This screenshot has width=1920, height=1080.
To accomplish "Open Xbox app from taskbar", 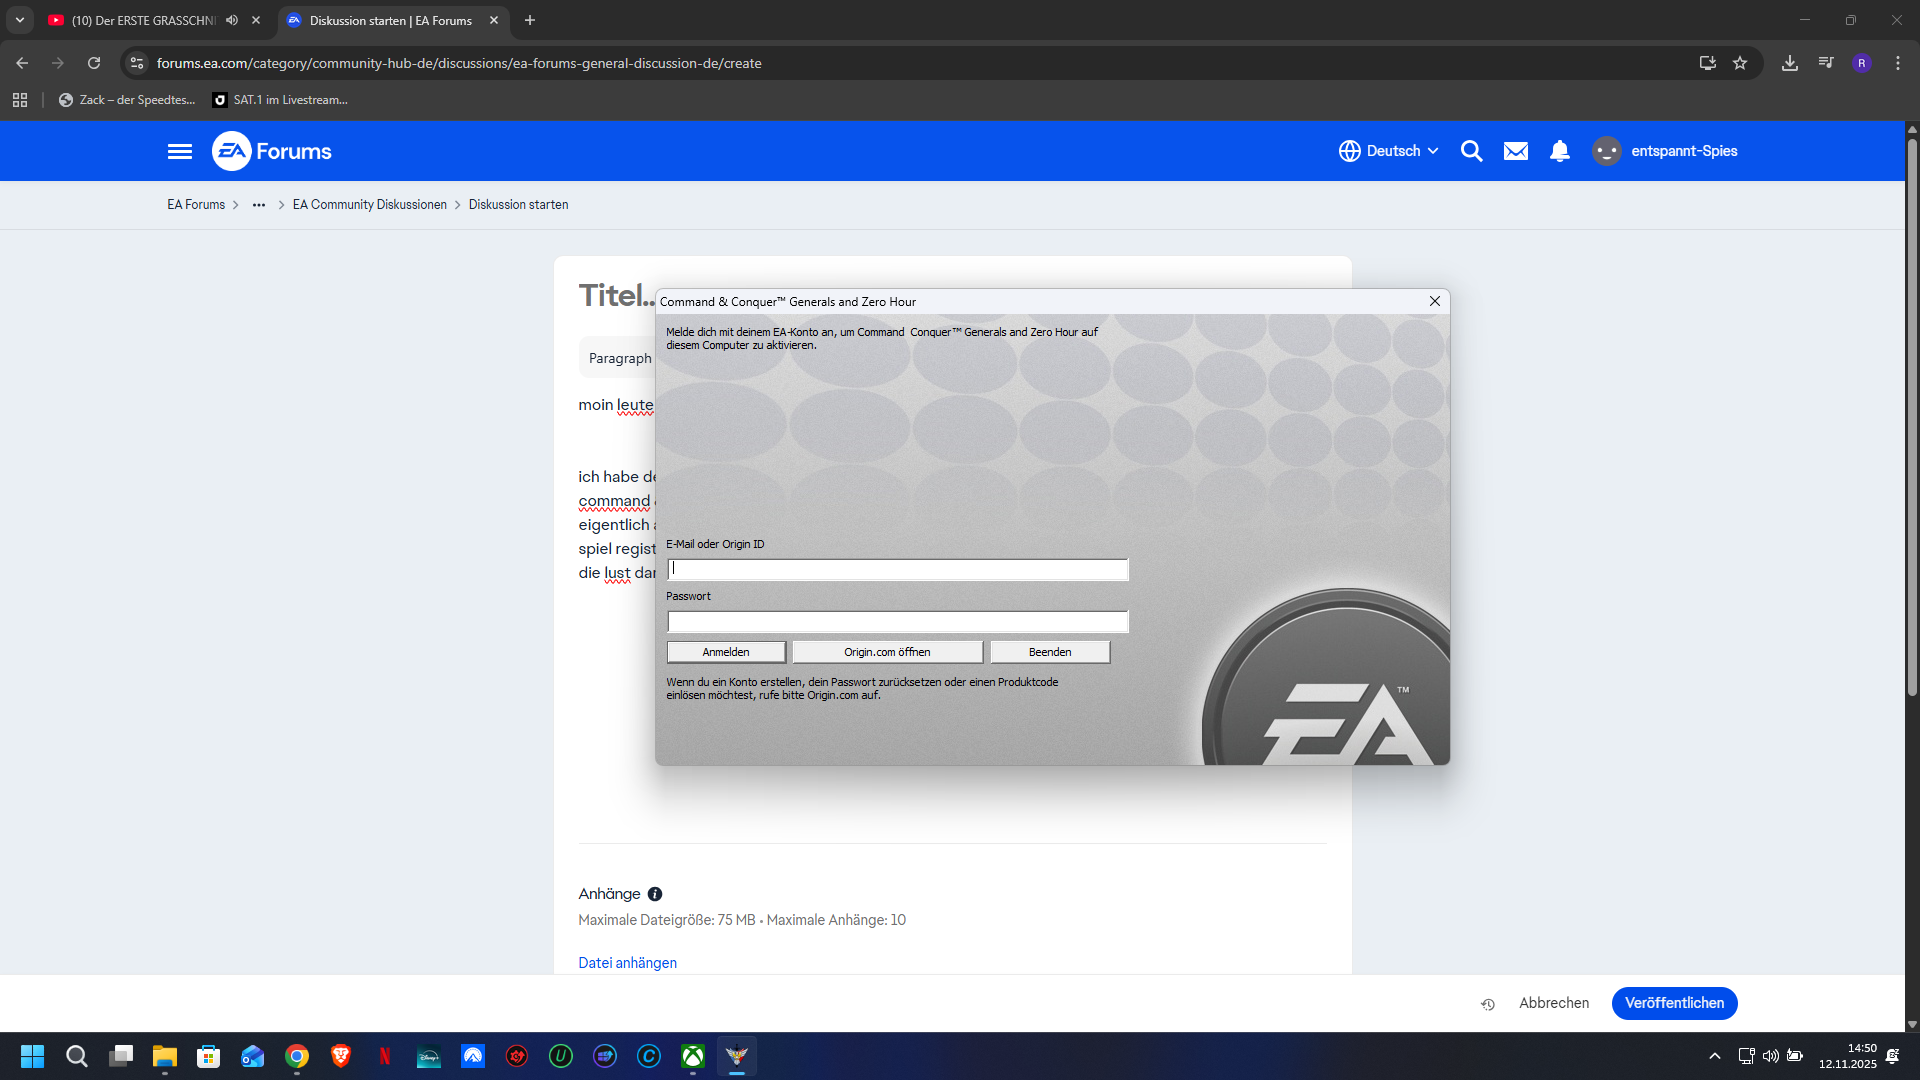I will (x=693, y=1056).
